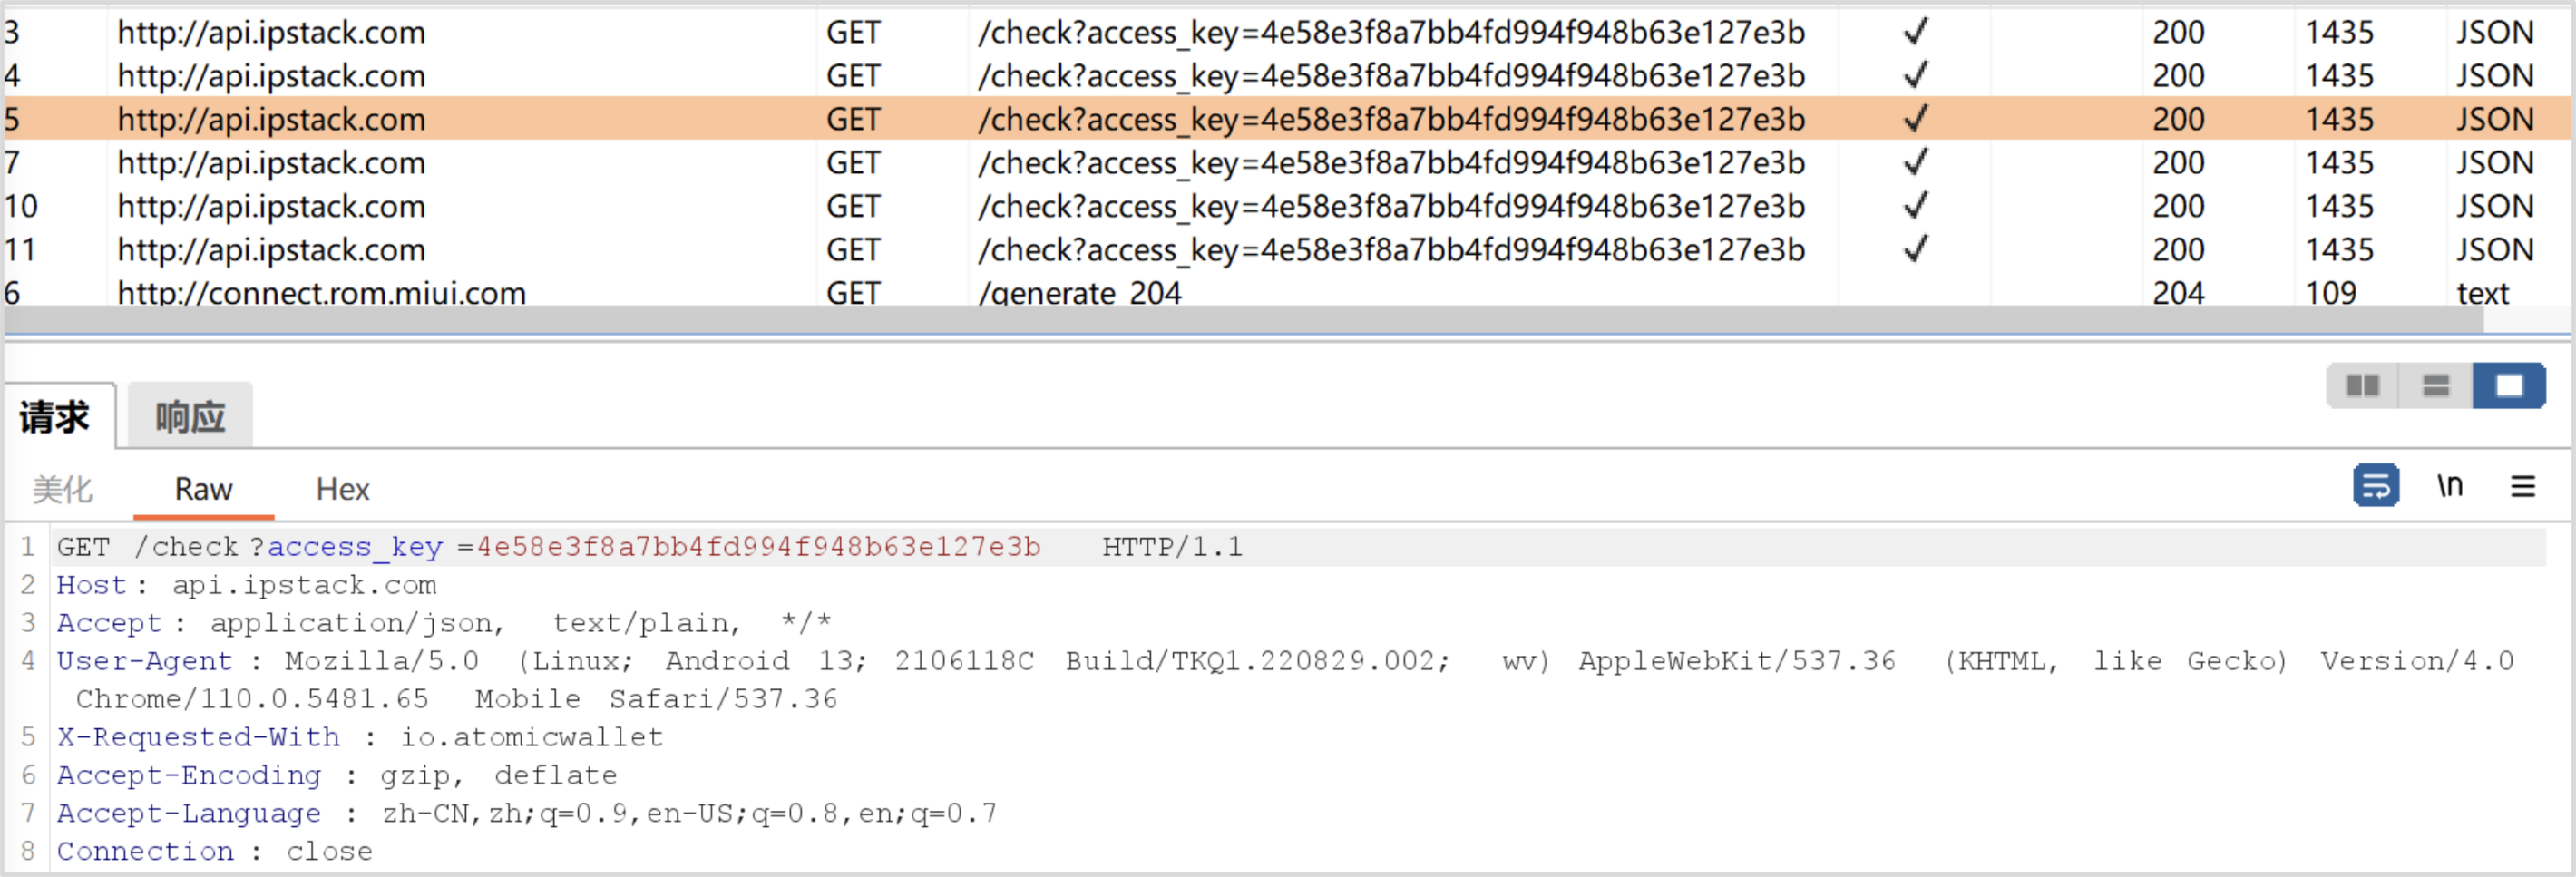Select request row 10 in history table
2576x877 pixels.
[270, 206]
